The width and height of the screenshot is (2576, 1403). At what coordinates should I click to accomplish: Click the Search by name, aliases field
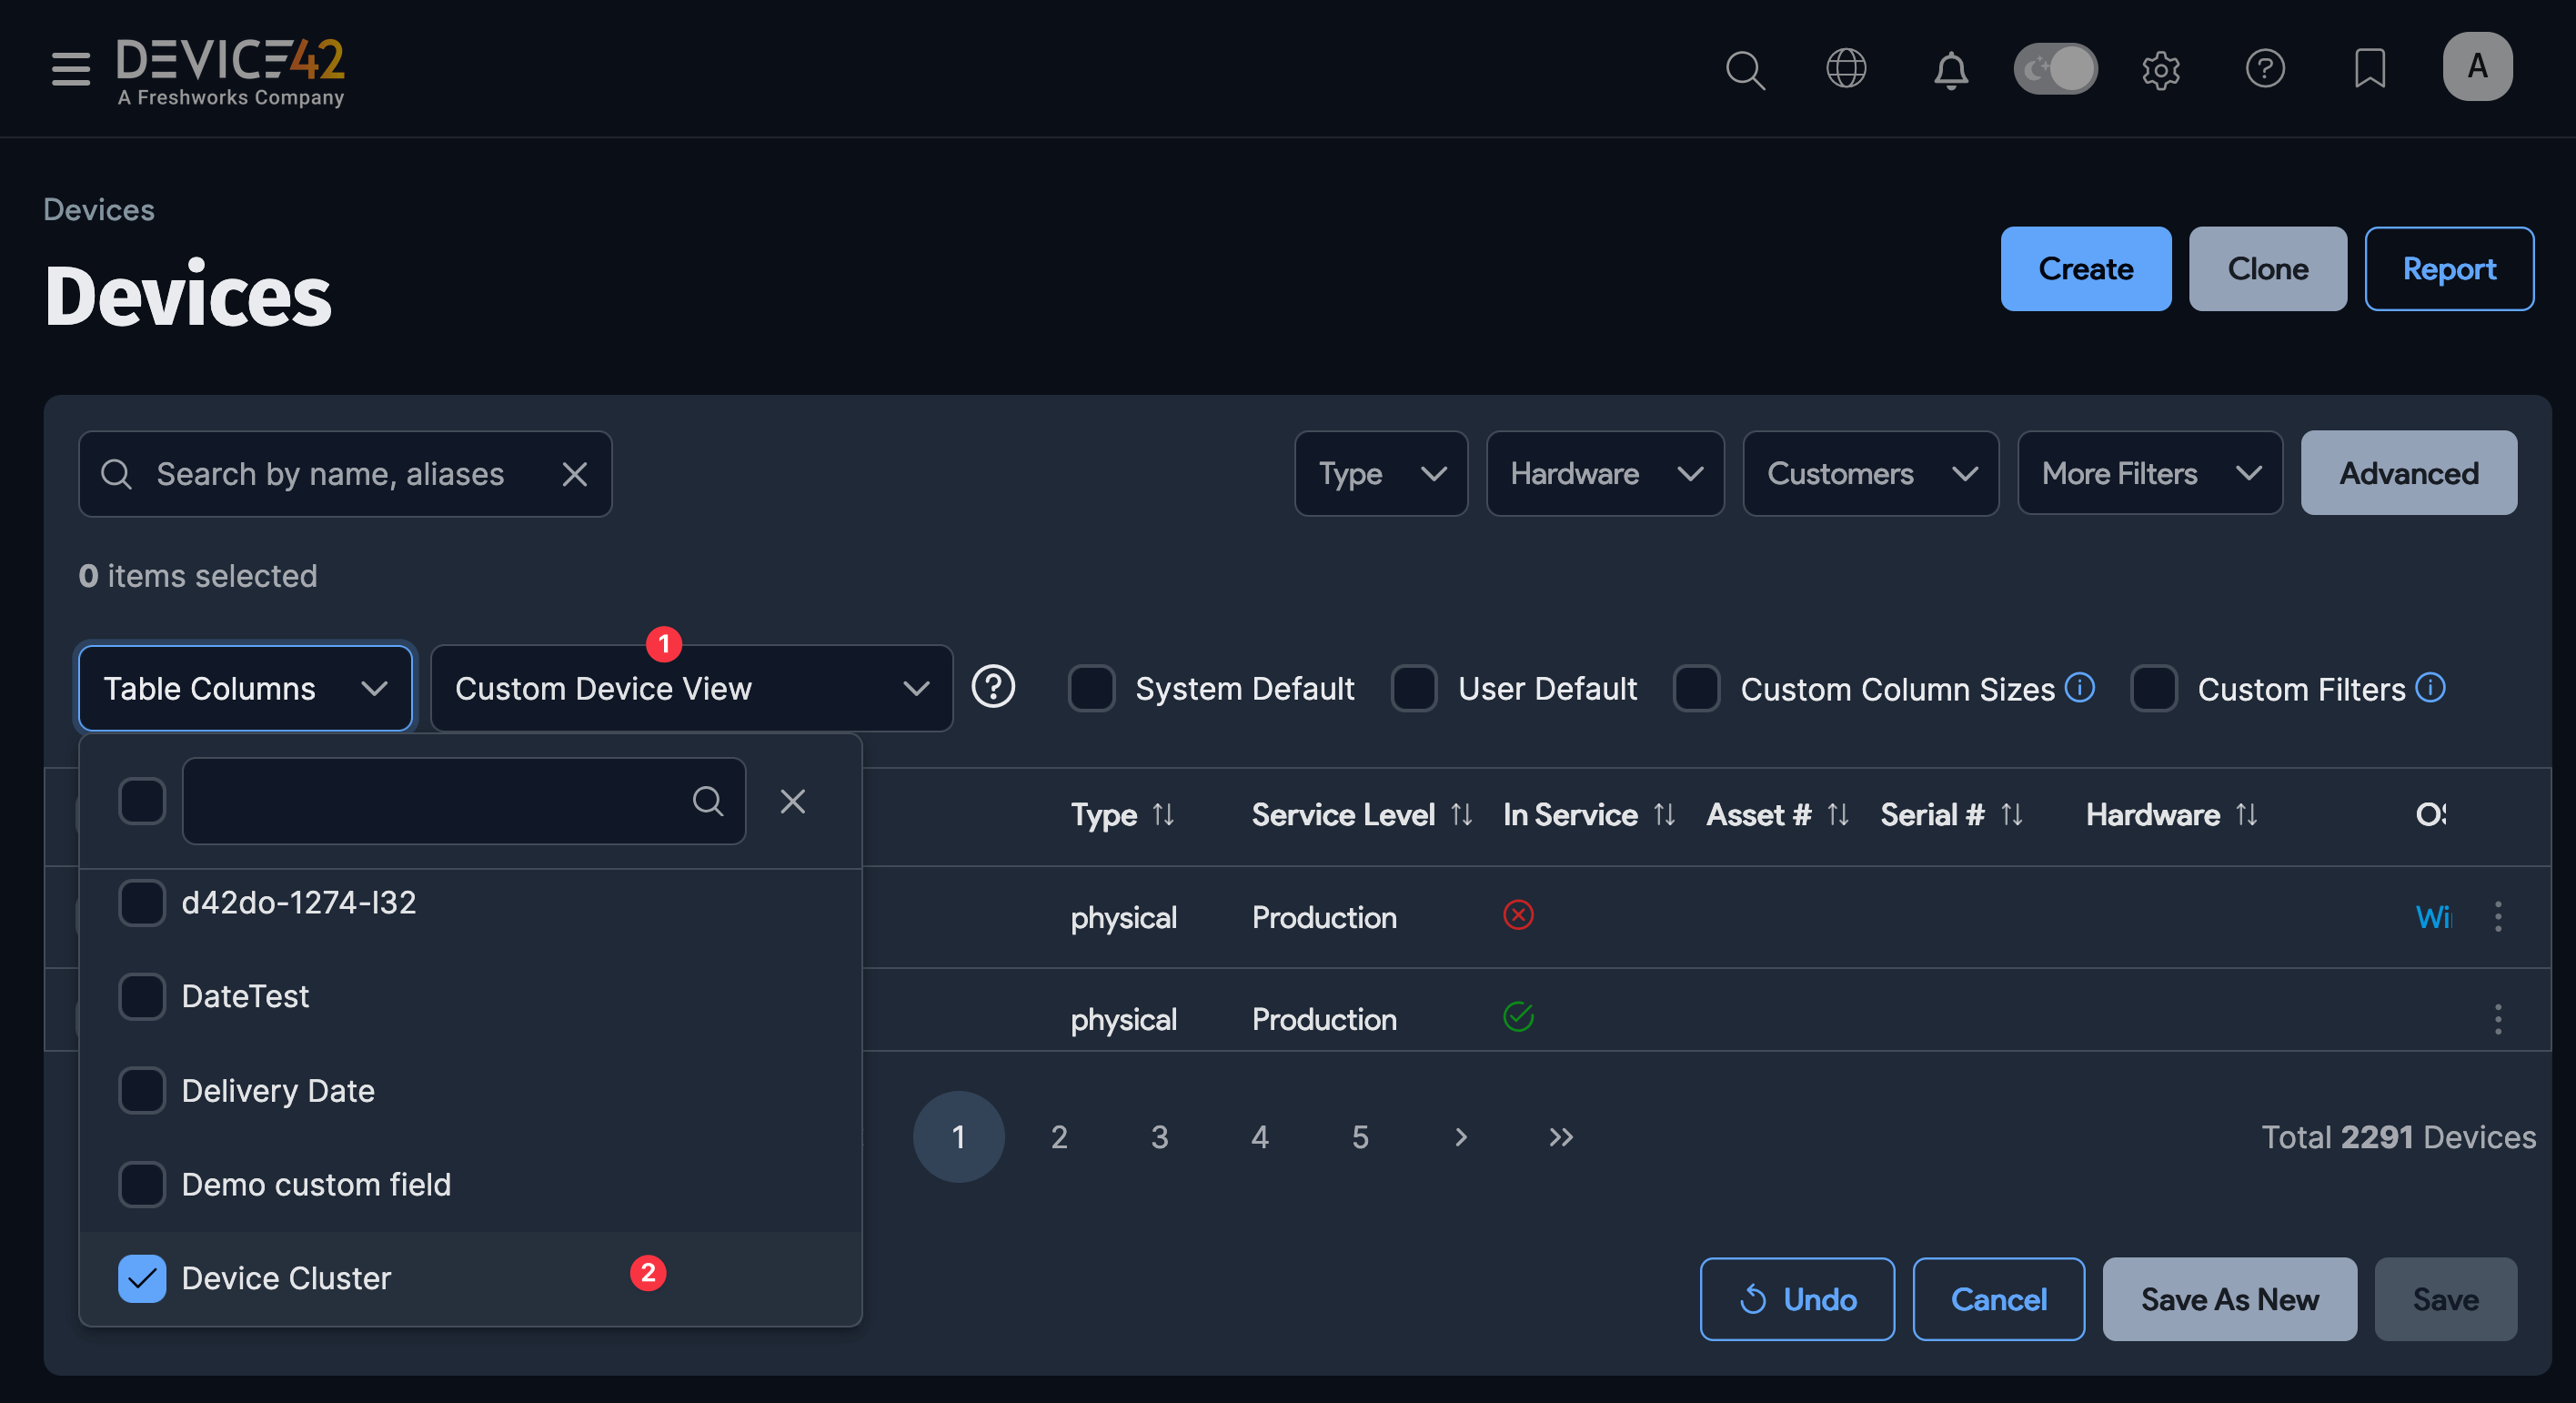tap(330, 474)
